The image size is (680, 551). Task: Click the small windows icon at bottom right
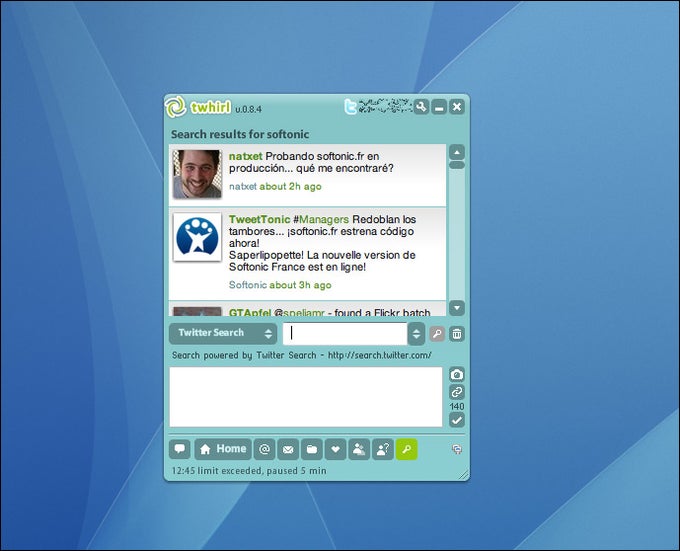click(x=457, y=449)
